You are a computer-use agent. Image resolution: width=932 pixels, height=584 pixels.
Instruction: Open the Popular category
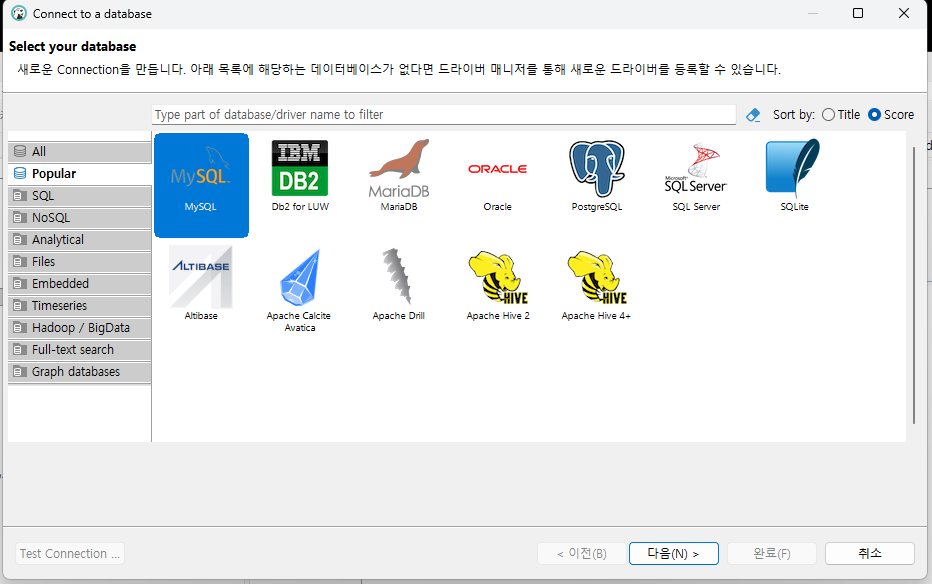[80, 173]
